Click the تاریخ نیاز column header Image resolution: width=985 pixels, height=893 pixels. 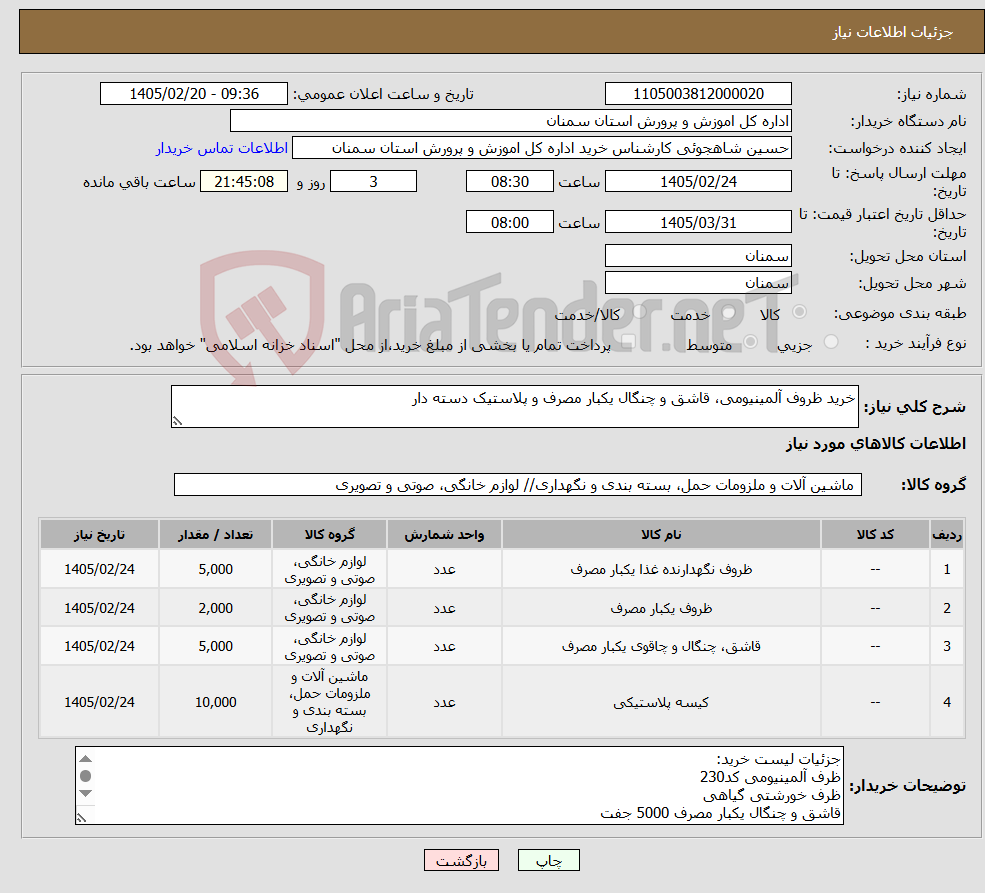pos(99,534)
